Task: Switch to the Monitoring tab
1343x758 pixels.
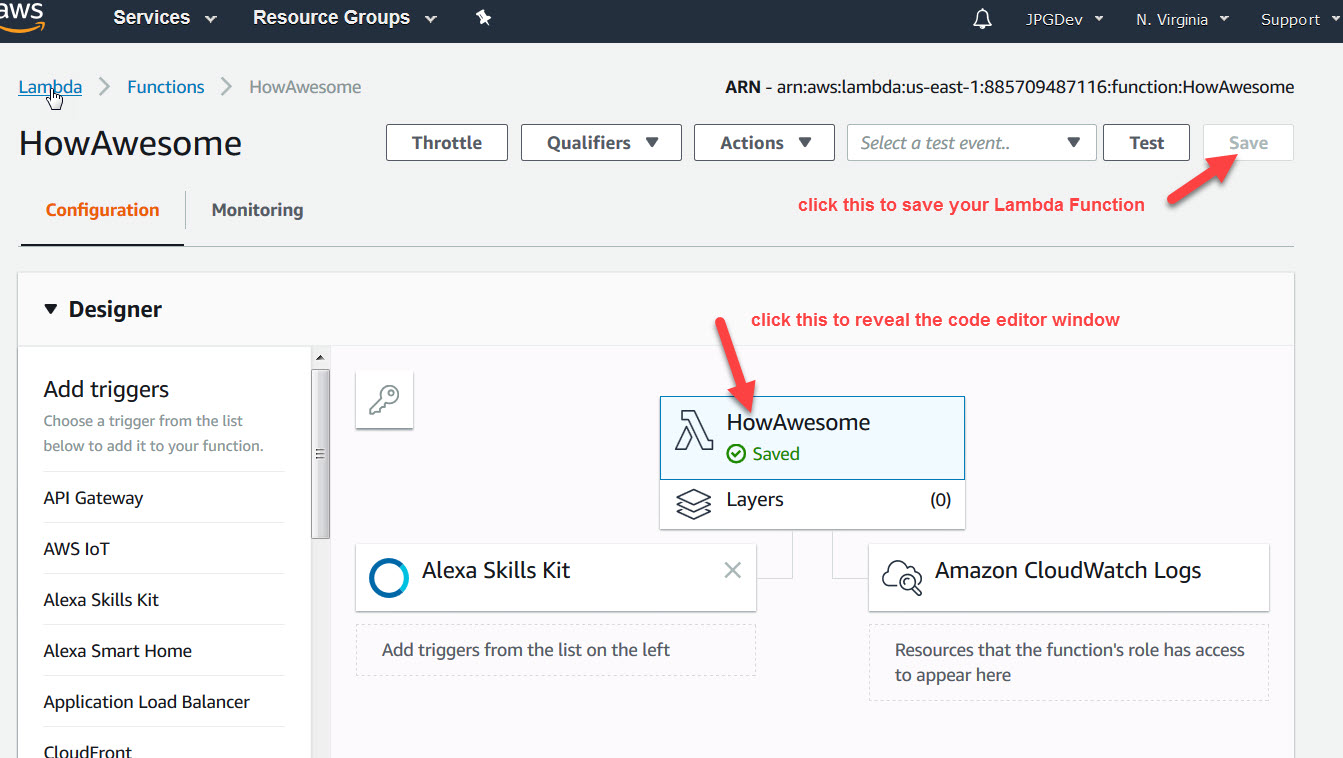Action: point(257,210)
